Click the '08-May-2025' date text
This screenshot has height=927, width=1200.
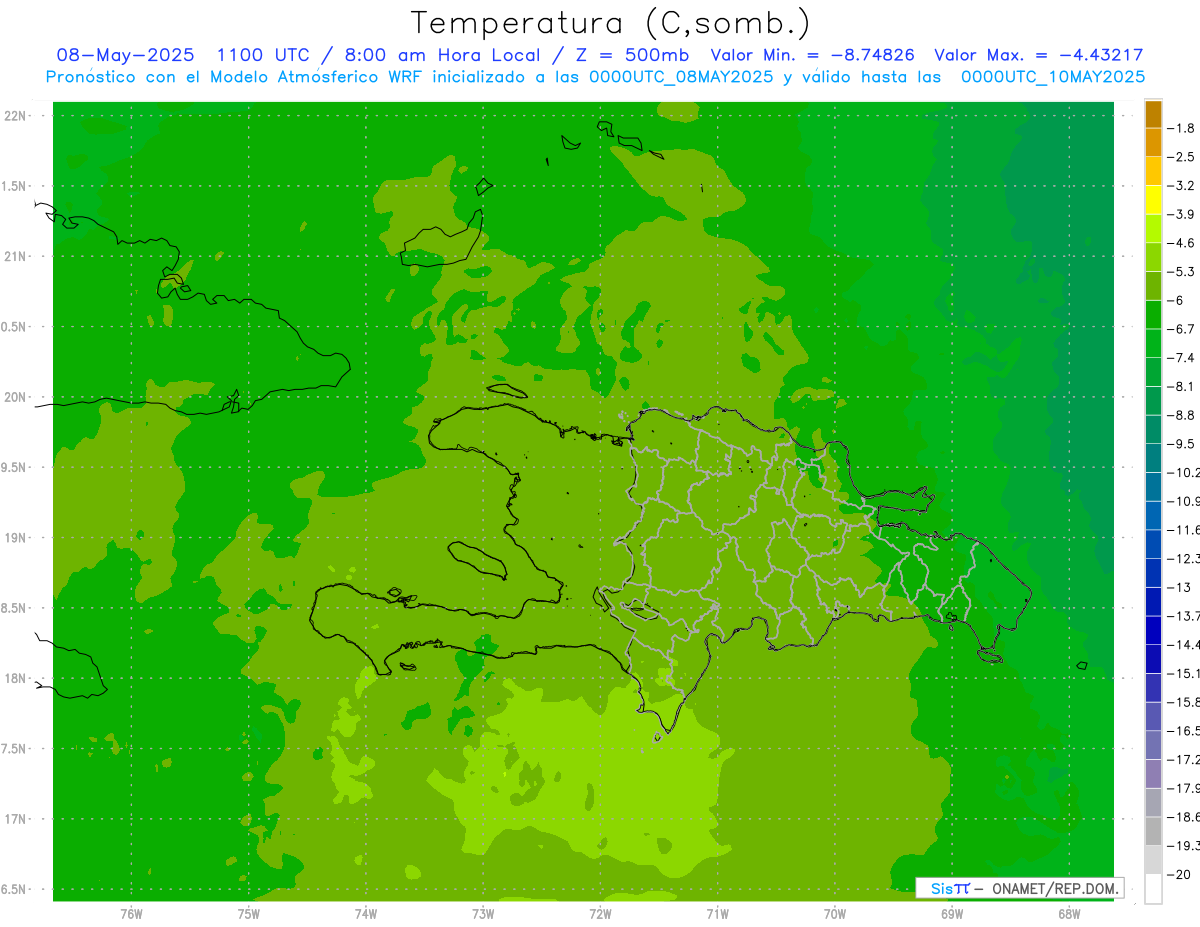125,55
